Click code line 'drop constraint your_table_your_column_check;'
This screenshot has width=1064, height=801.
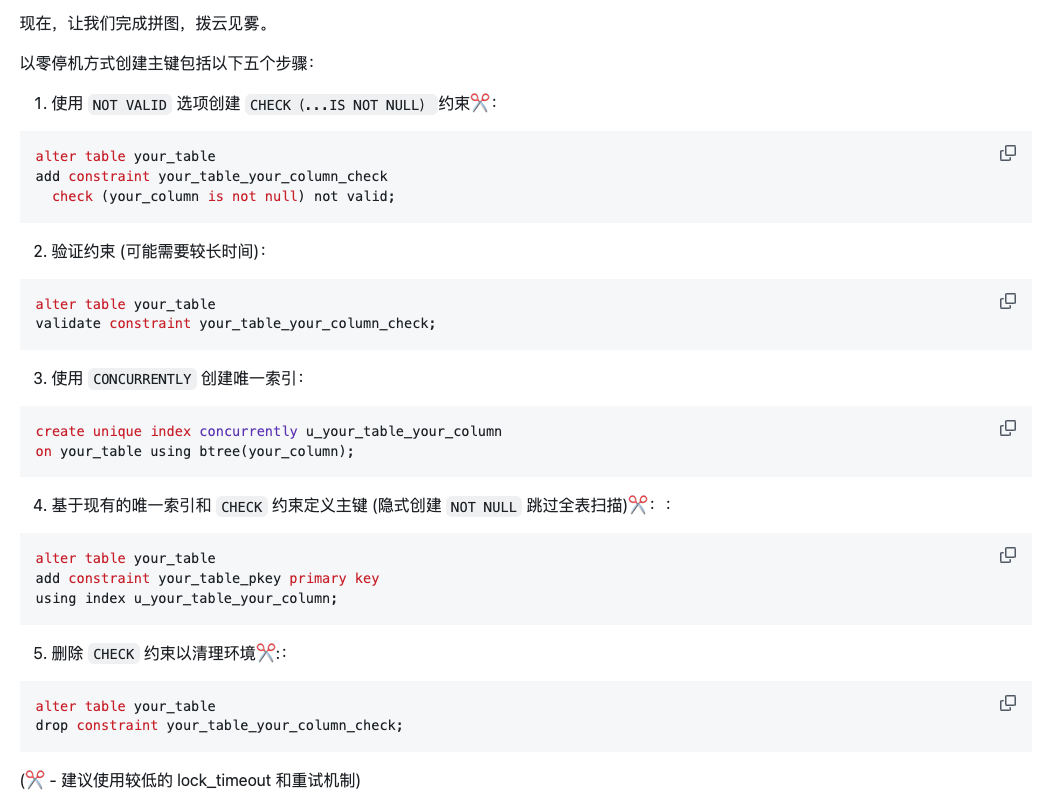click(219, 725)
